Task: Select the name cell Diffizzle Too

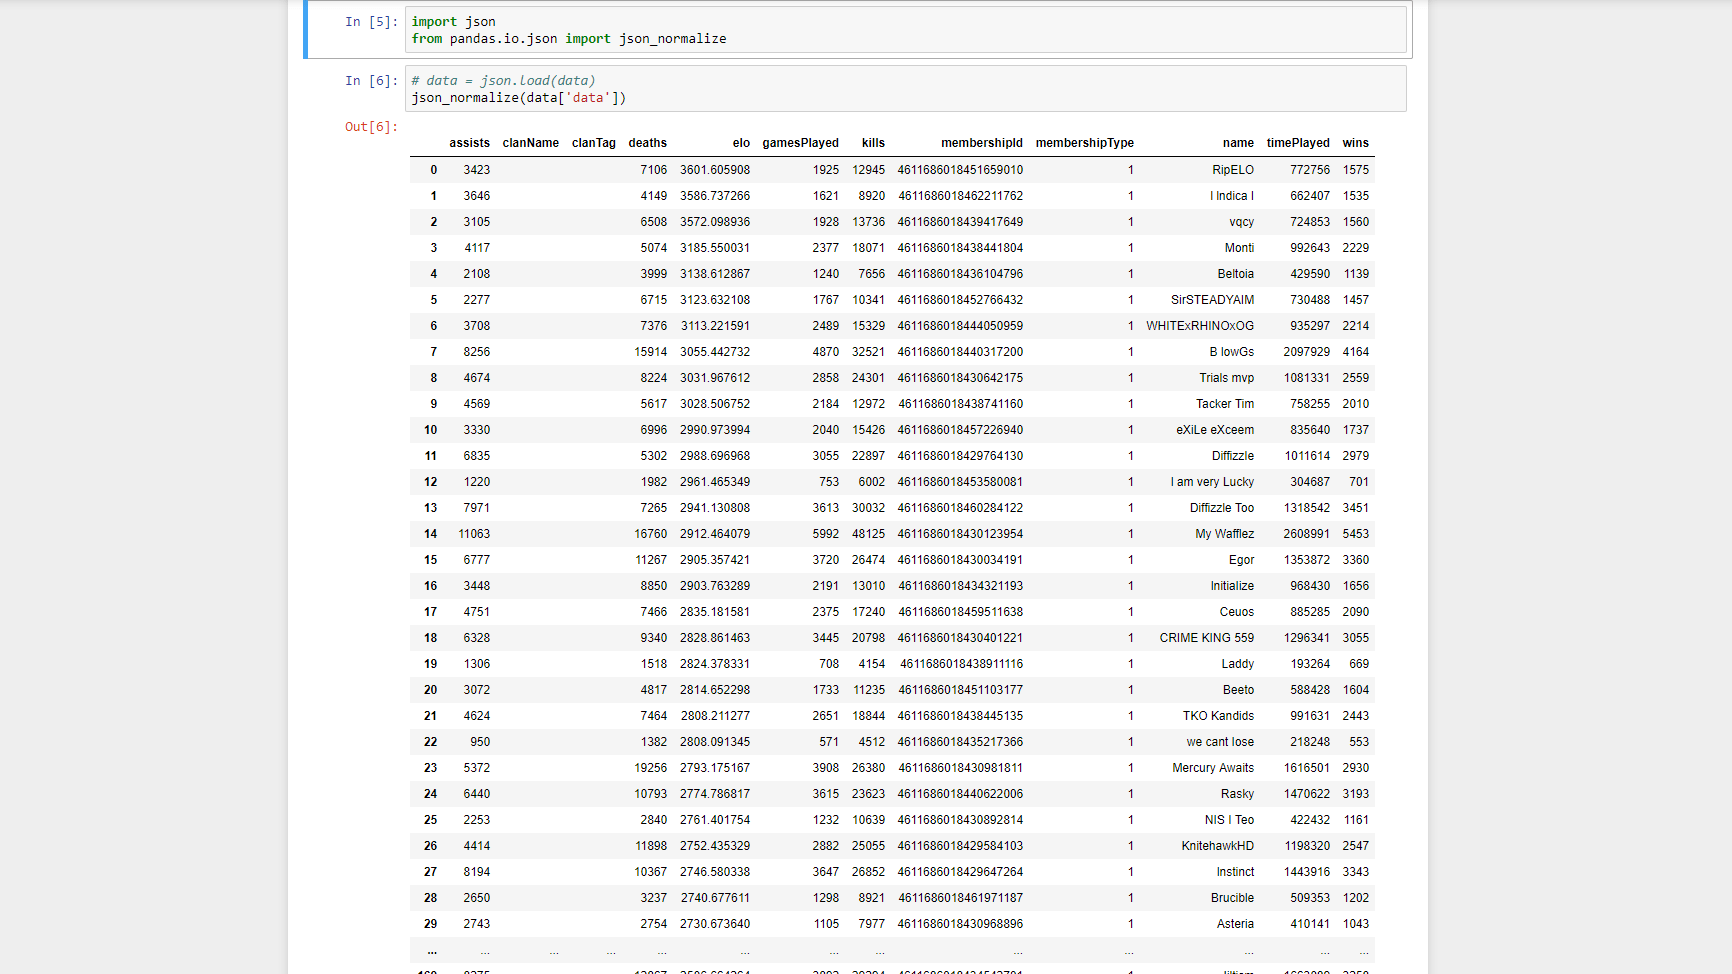Action: (x=1222, y=508)
